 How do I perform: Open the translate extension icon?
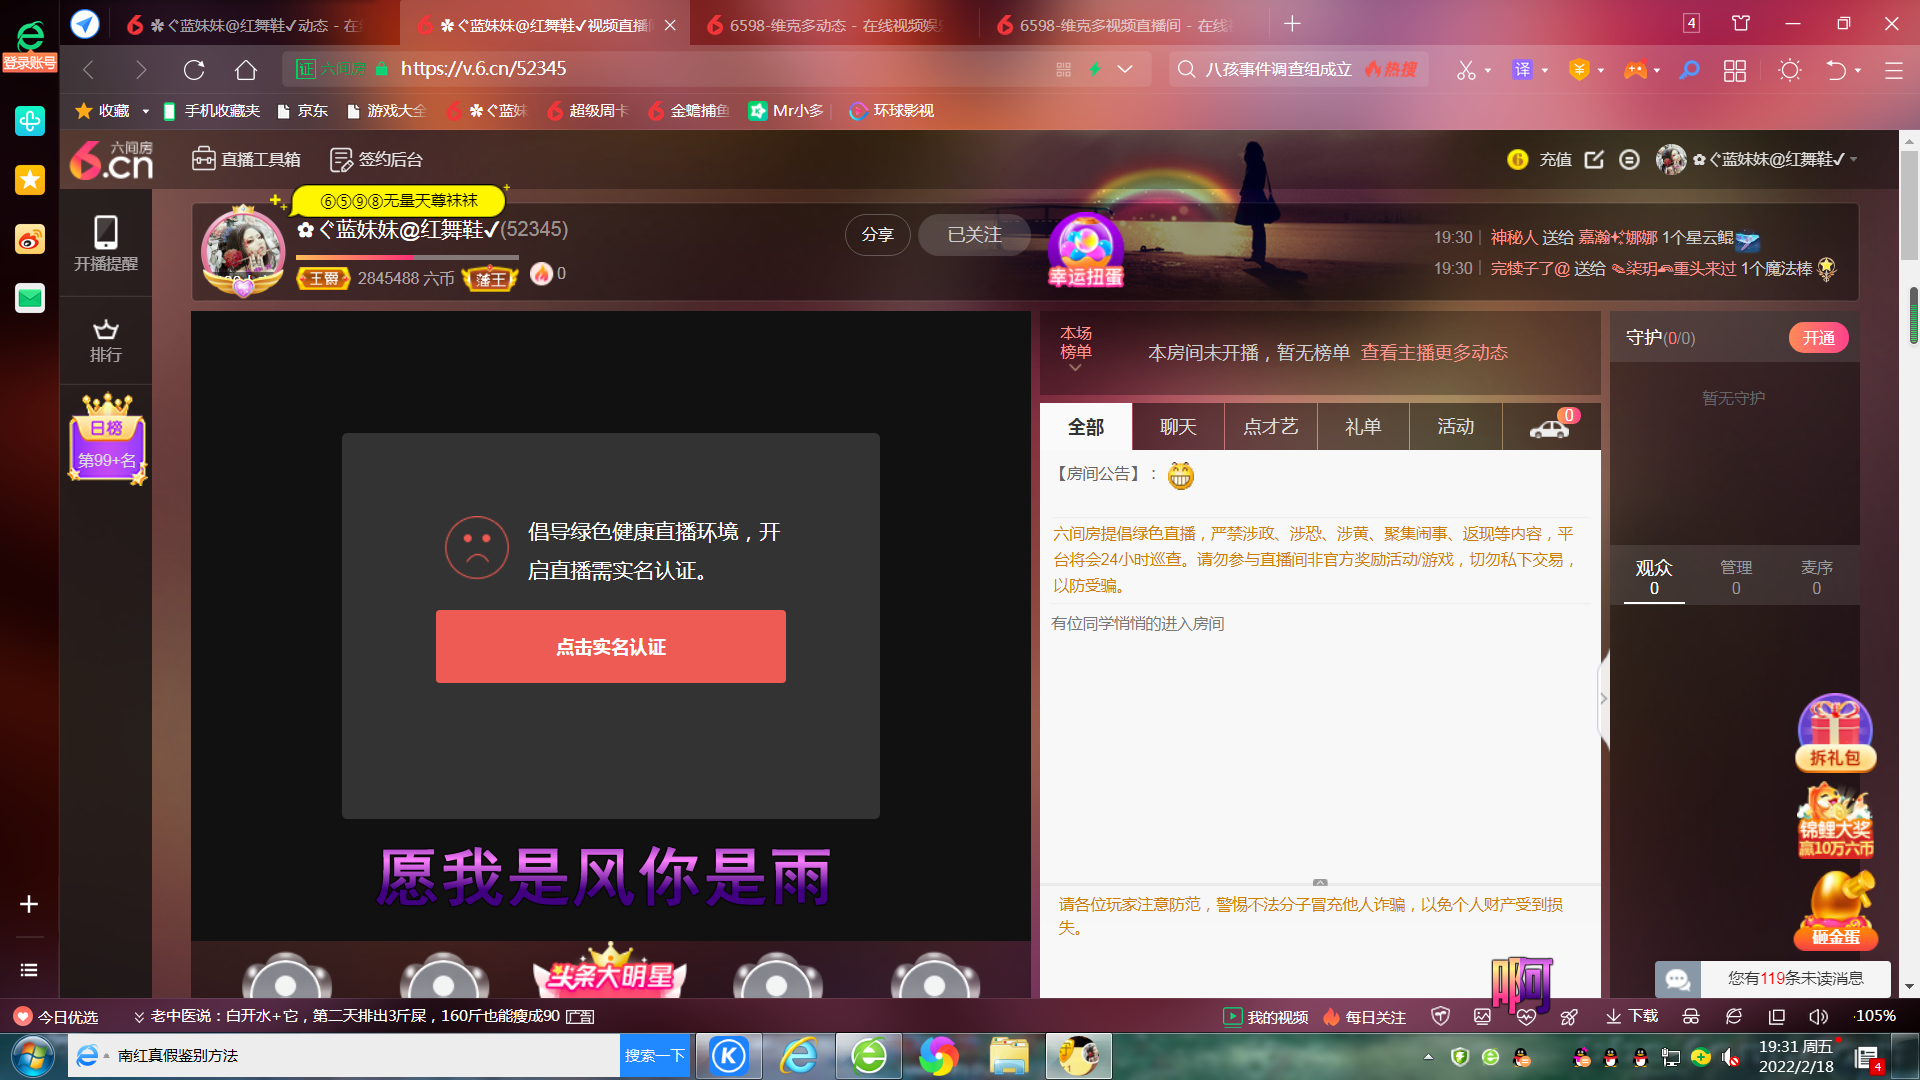click(x=1522, y=69)
